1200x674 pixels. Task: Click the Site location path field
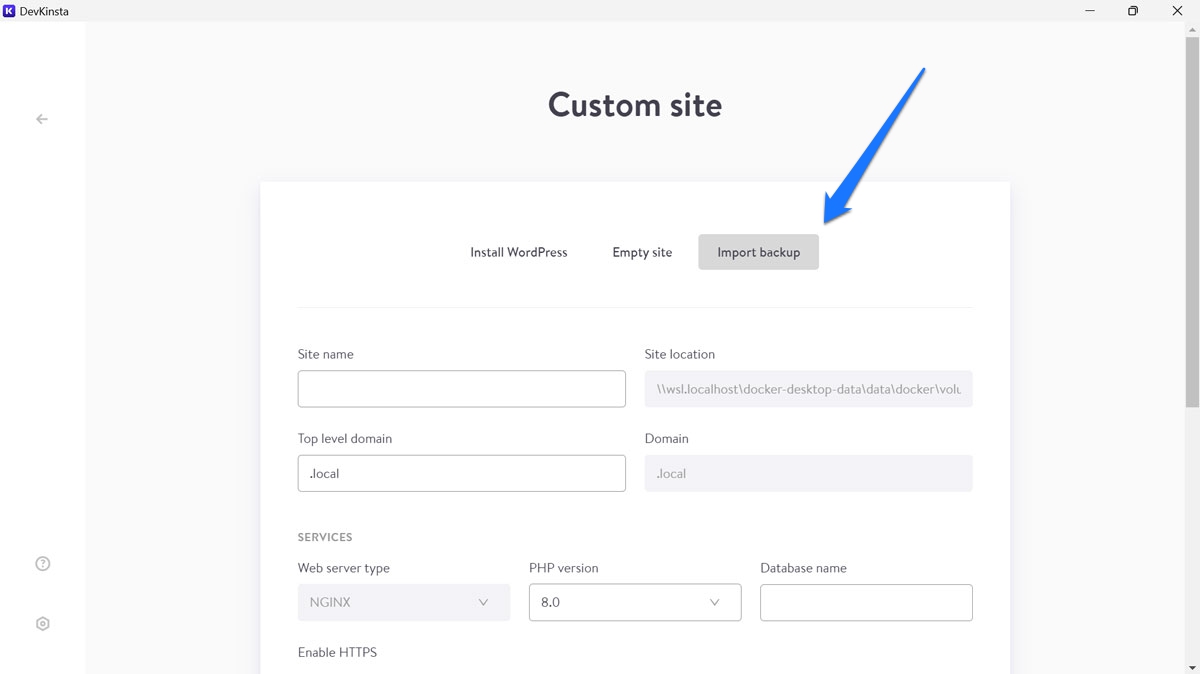808,389
